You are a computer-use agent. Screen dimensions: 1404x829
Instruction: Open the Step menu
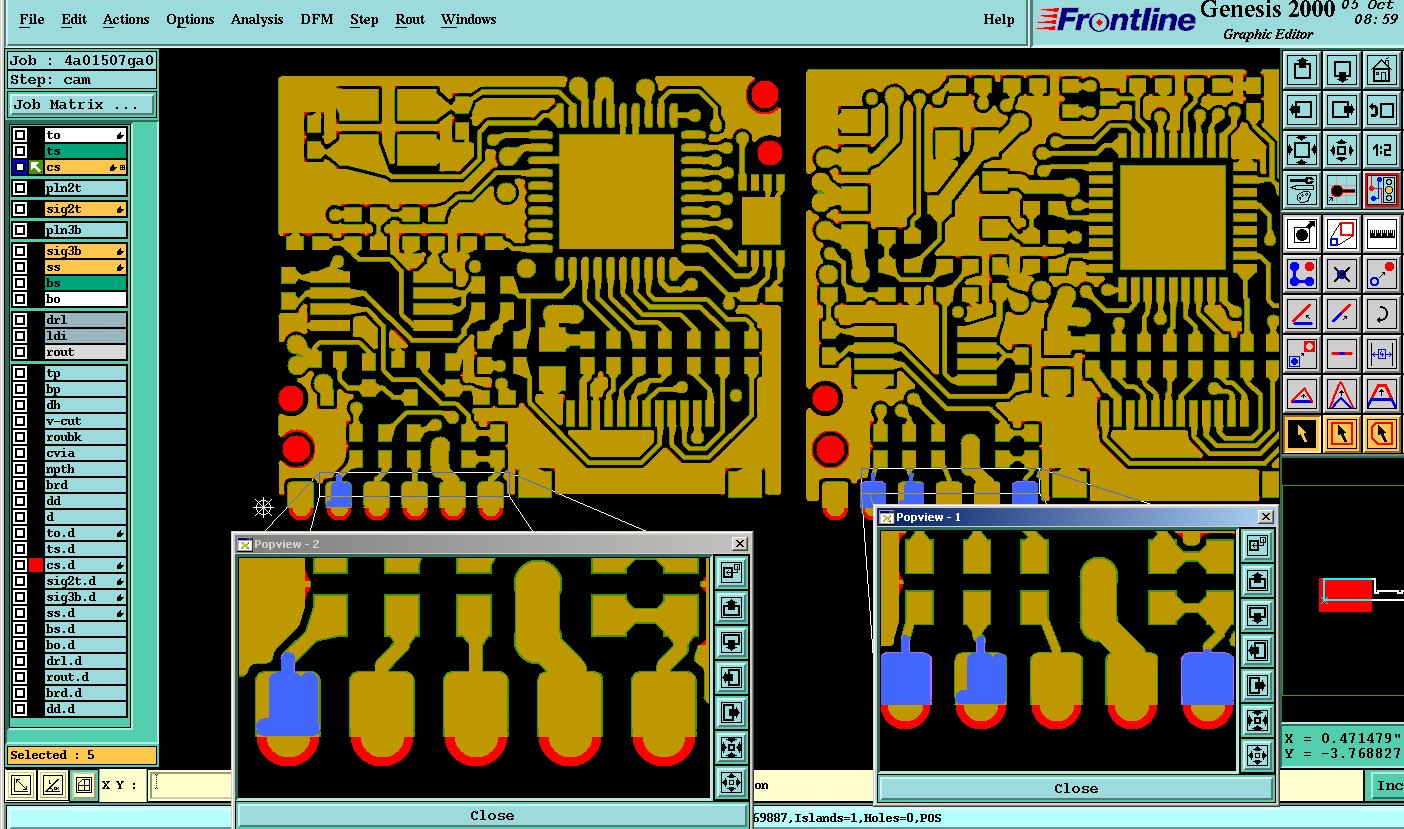point(364,19)
